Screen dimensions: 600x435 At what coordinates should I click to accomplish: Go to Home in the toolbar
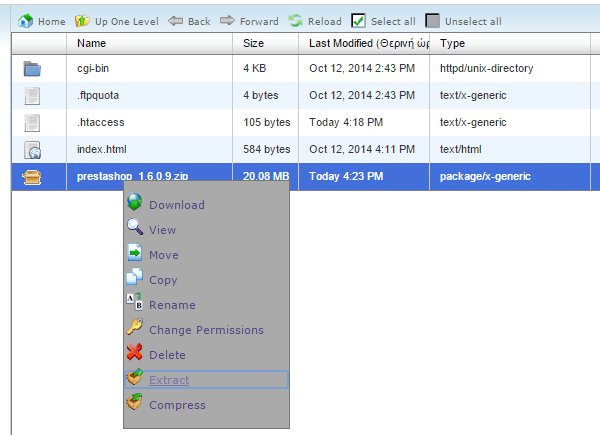coord(52,21)
